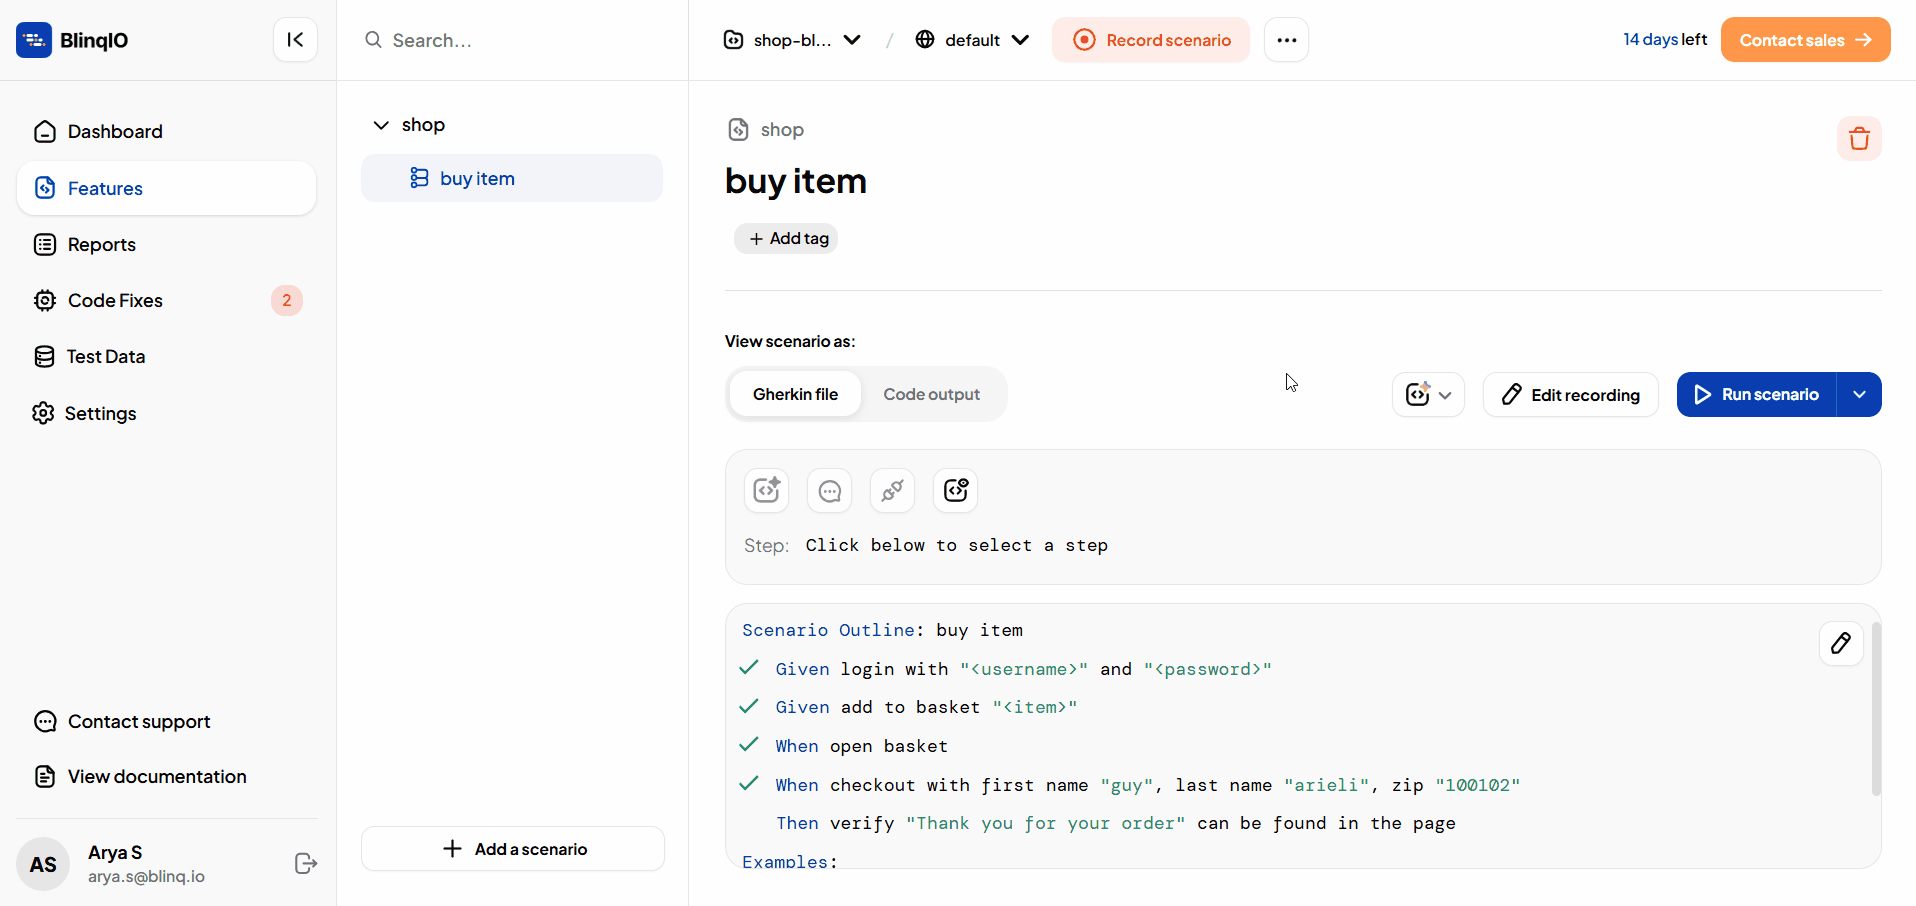
Task: Click the Record scenario button
Action: tap(1151, 40)
